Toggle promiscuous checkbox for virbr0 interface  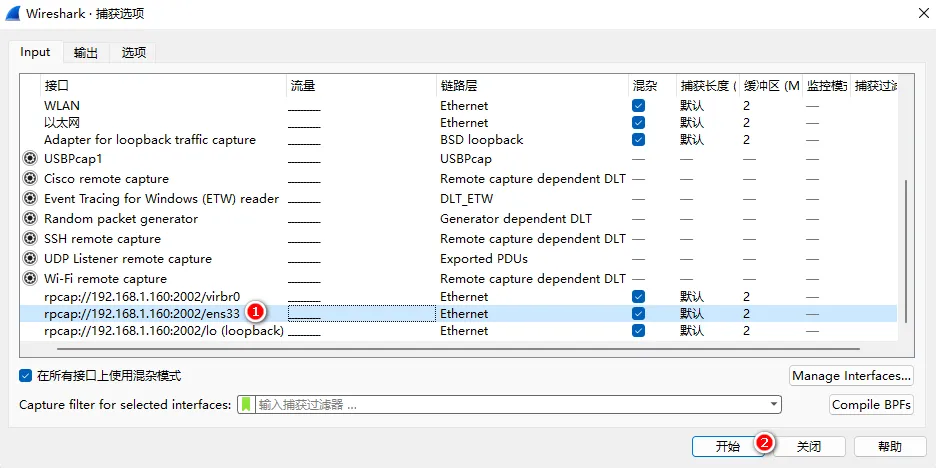(x=639, y=296)
